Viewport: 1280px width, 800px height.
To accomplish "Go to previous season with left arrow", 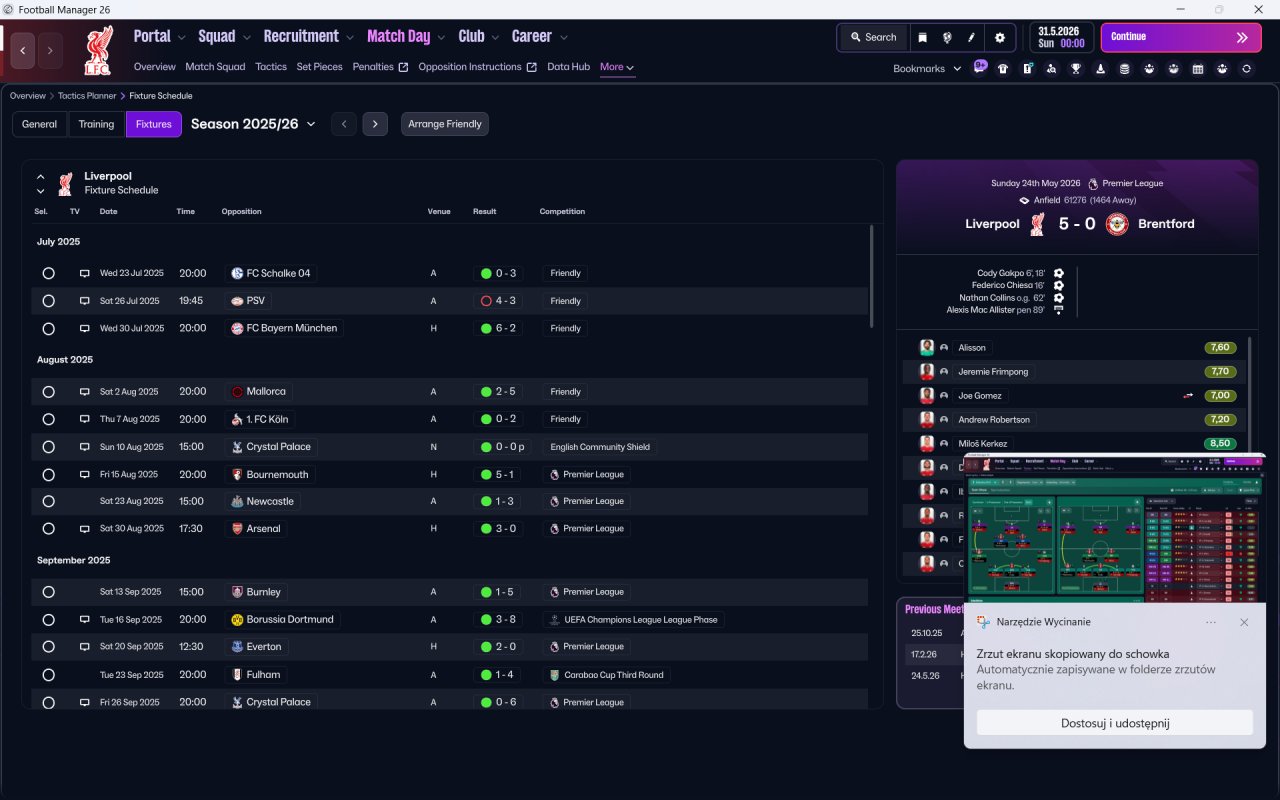I will pyautogui.click(x=344, y=124).
